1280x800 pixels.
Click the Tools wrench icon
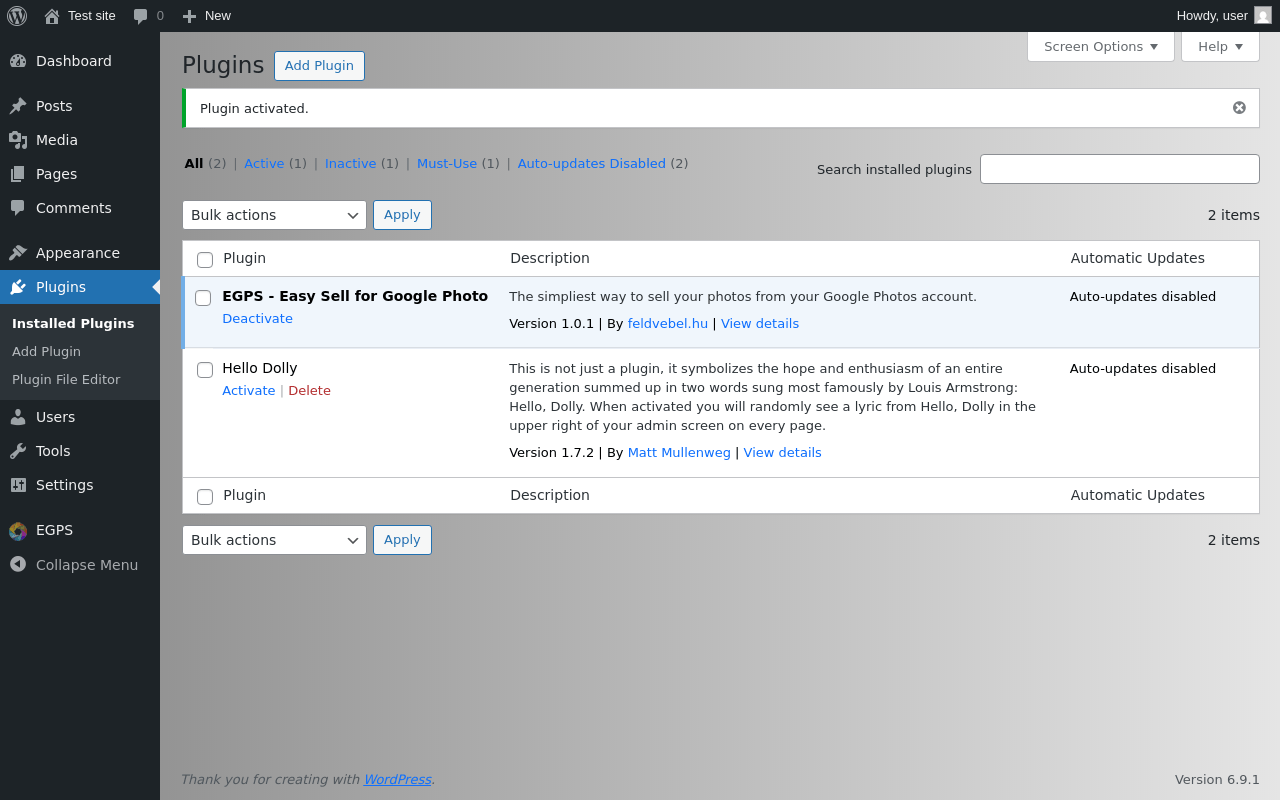[x=18, y=451]
